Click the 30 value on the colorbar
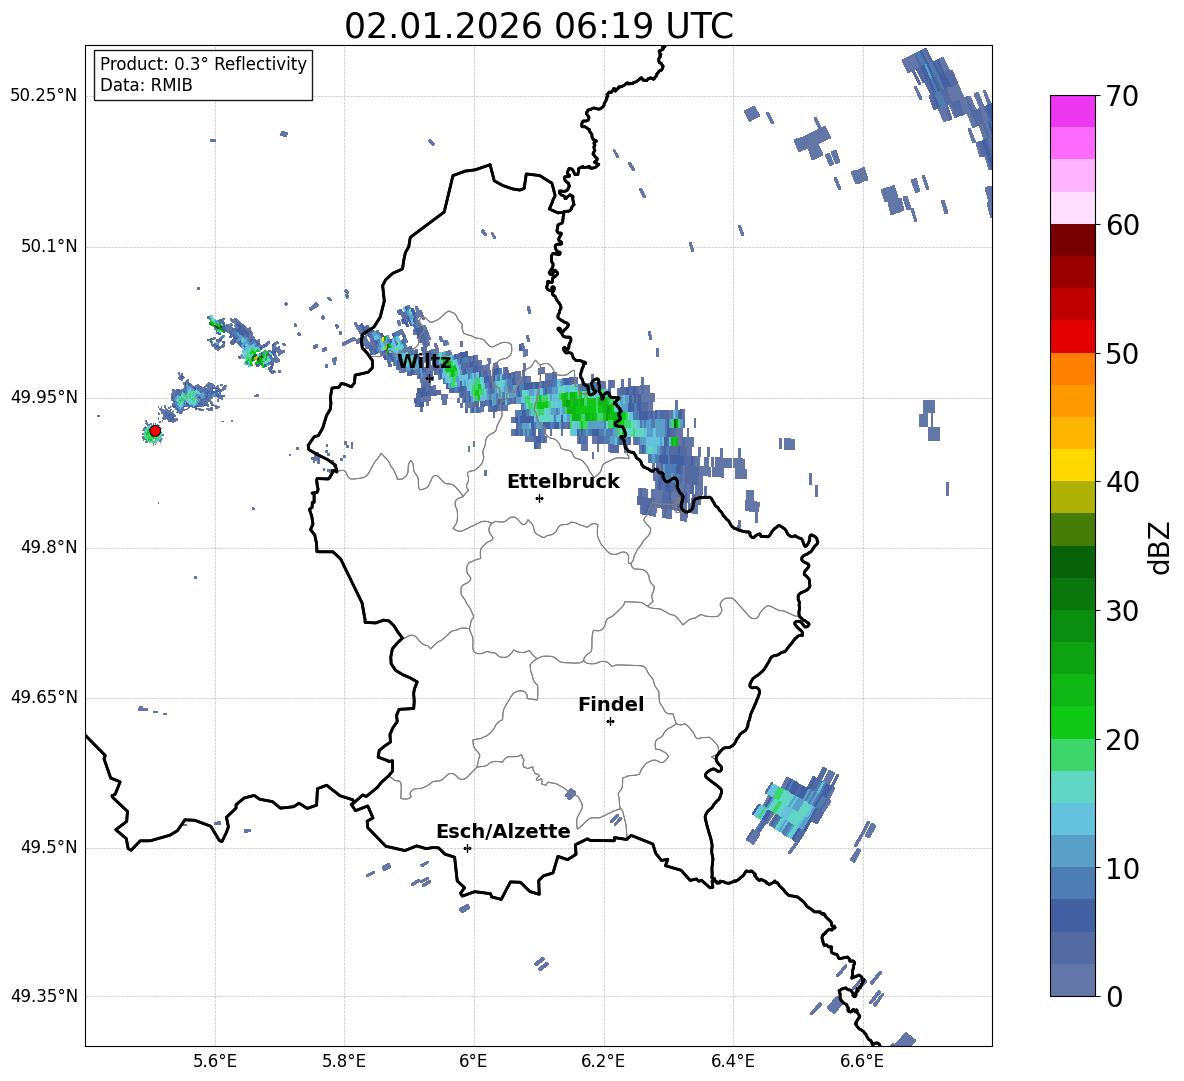The image size is (1184, 1081). click(x=1122, y=611)
